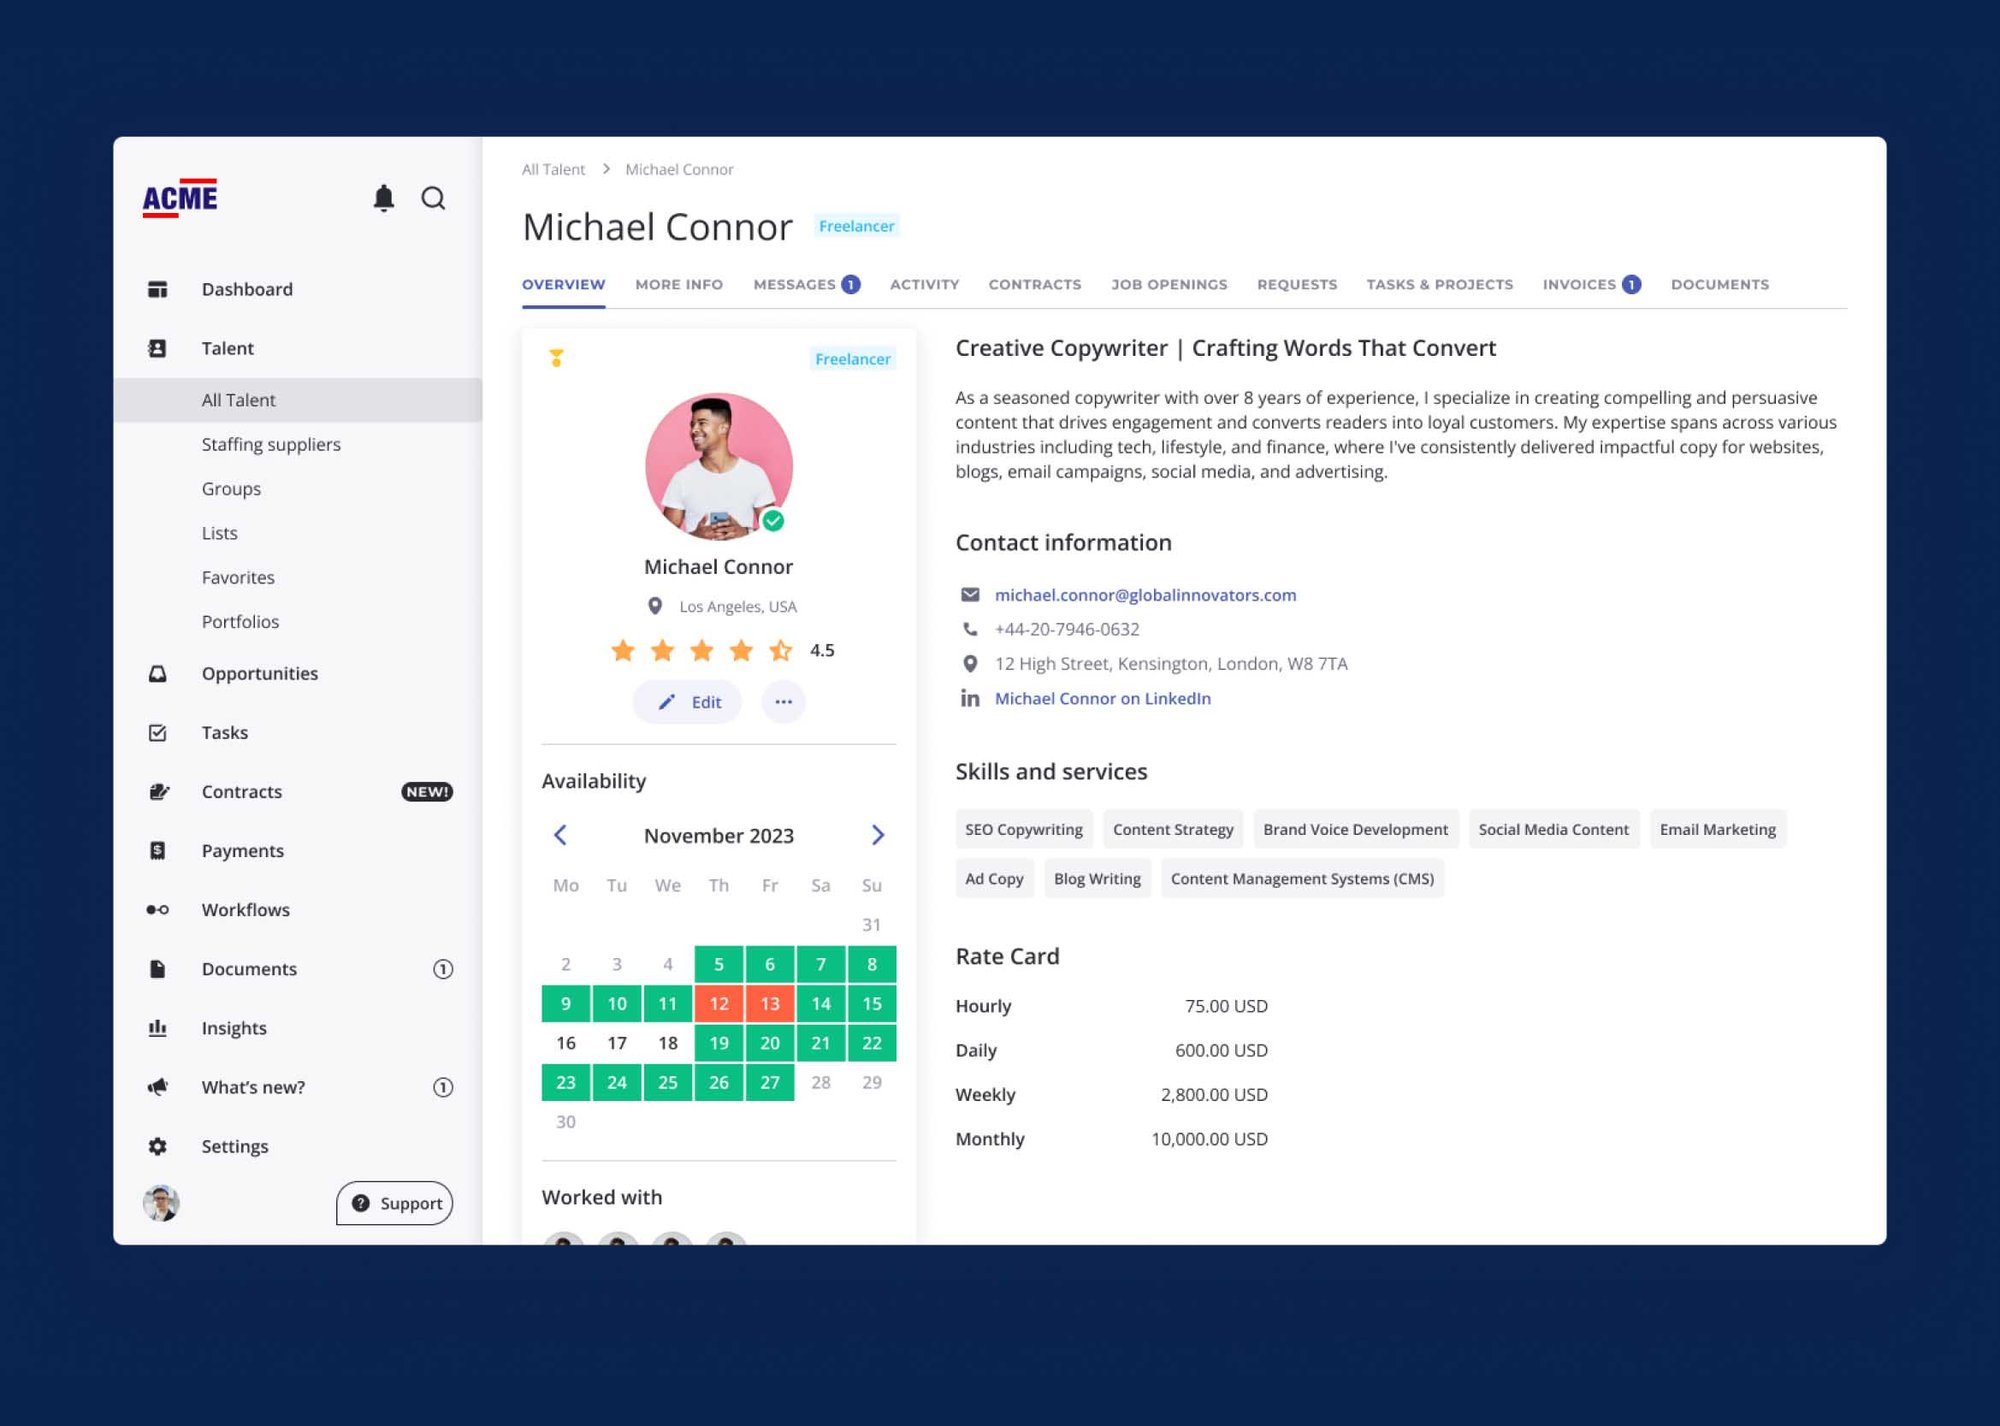Click the address pin icon by 12 High Street

click(x=970, y=664)
